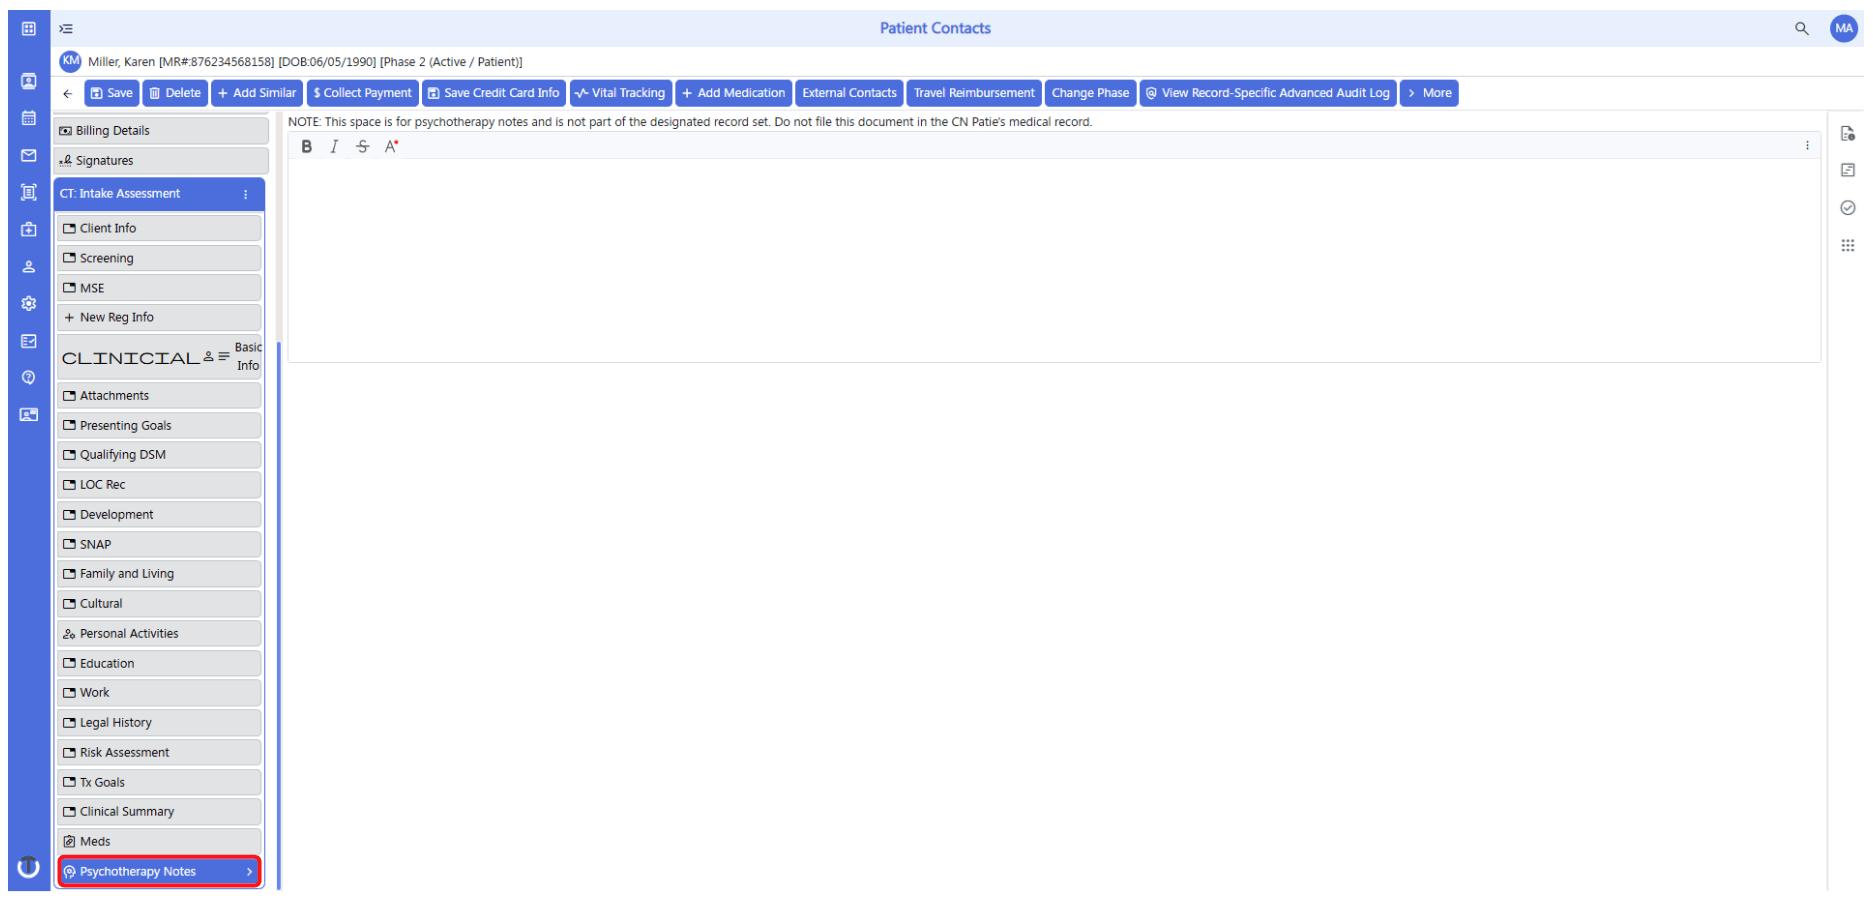The height and width of the screenshot is (904, 1873).
Task: Open Education section
Action: click(159, 664)
